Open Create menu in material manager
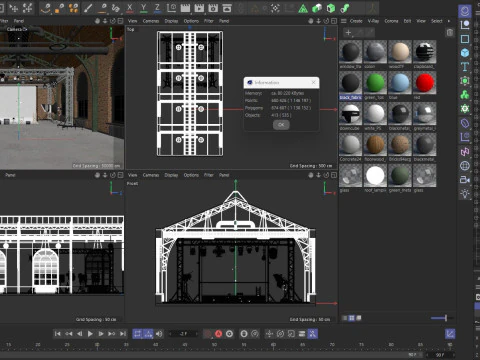This screenshot has height=360, width=480. coord(356,21)
